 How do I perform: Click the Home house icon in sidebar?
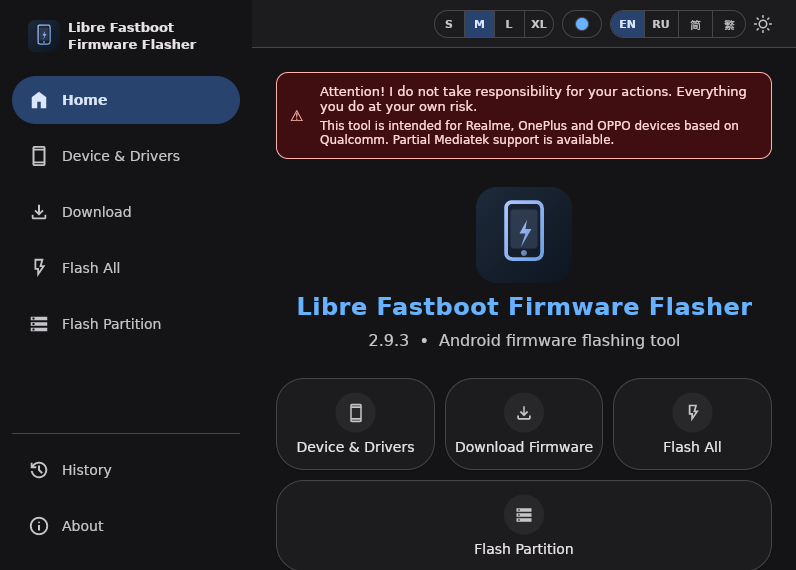39,100
